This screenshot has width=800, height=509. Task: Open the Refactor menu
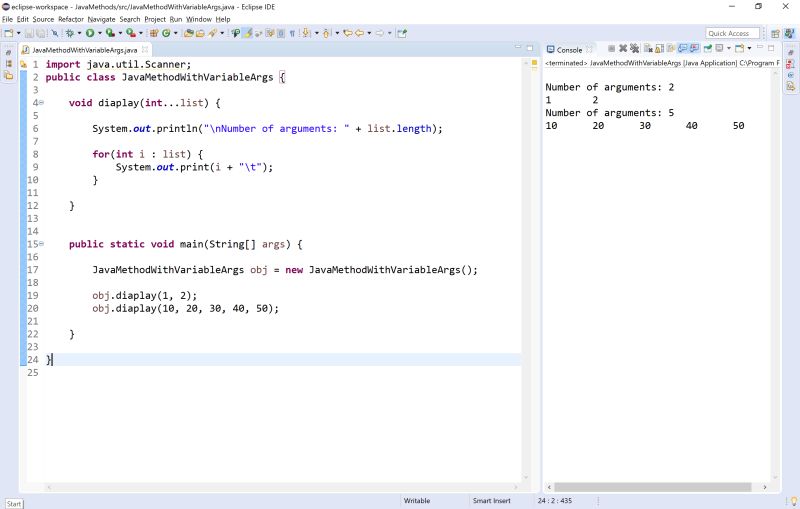click(x=70, y=19)
